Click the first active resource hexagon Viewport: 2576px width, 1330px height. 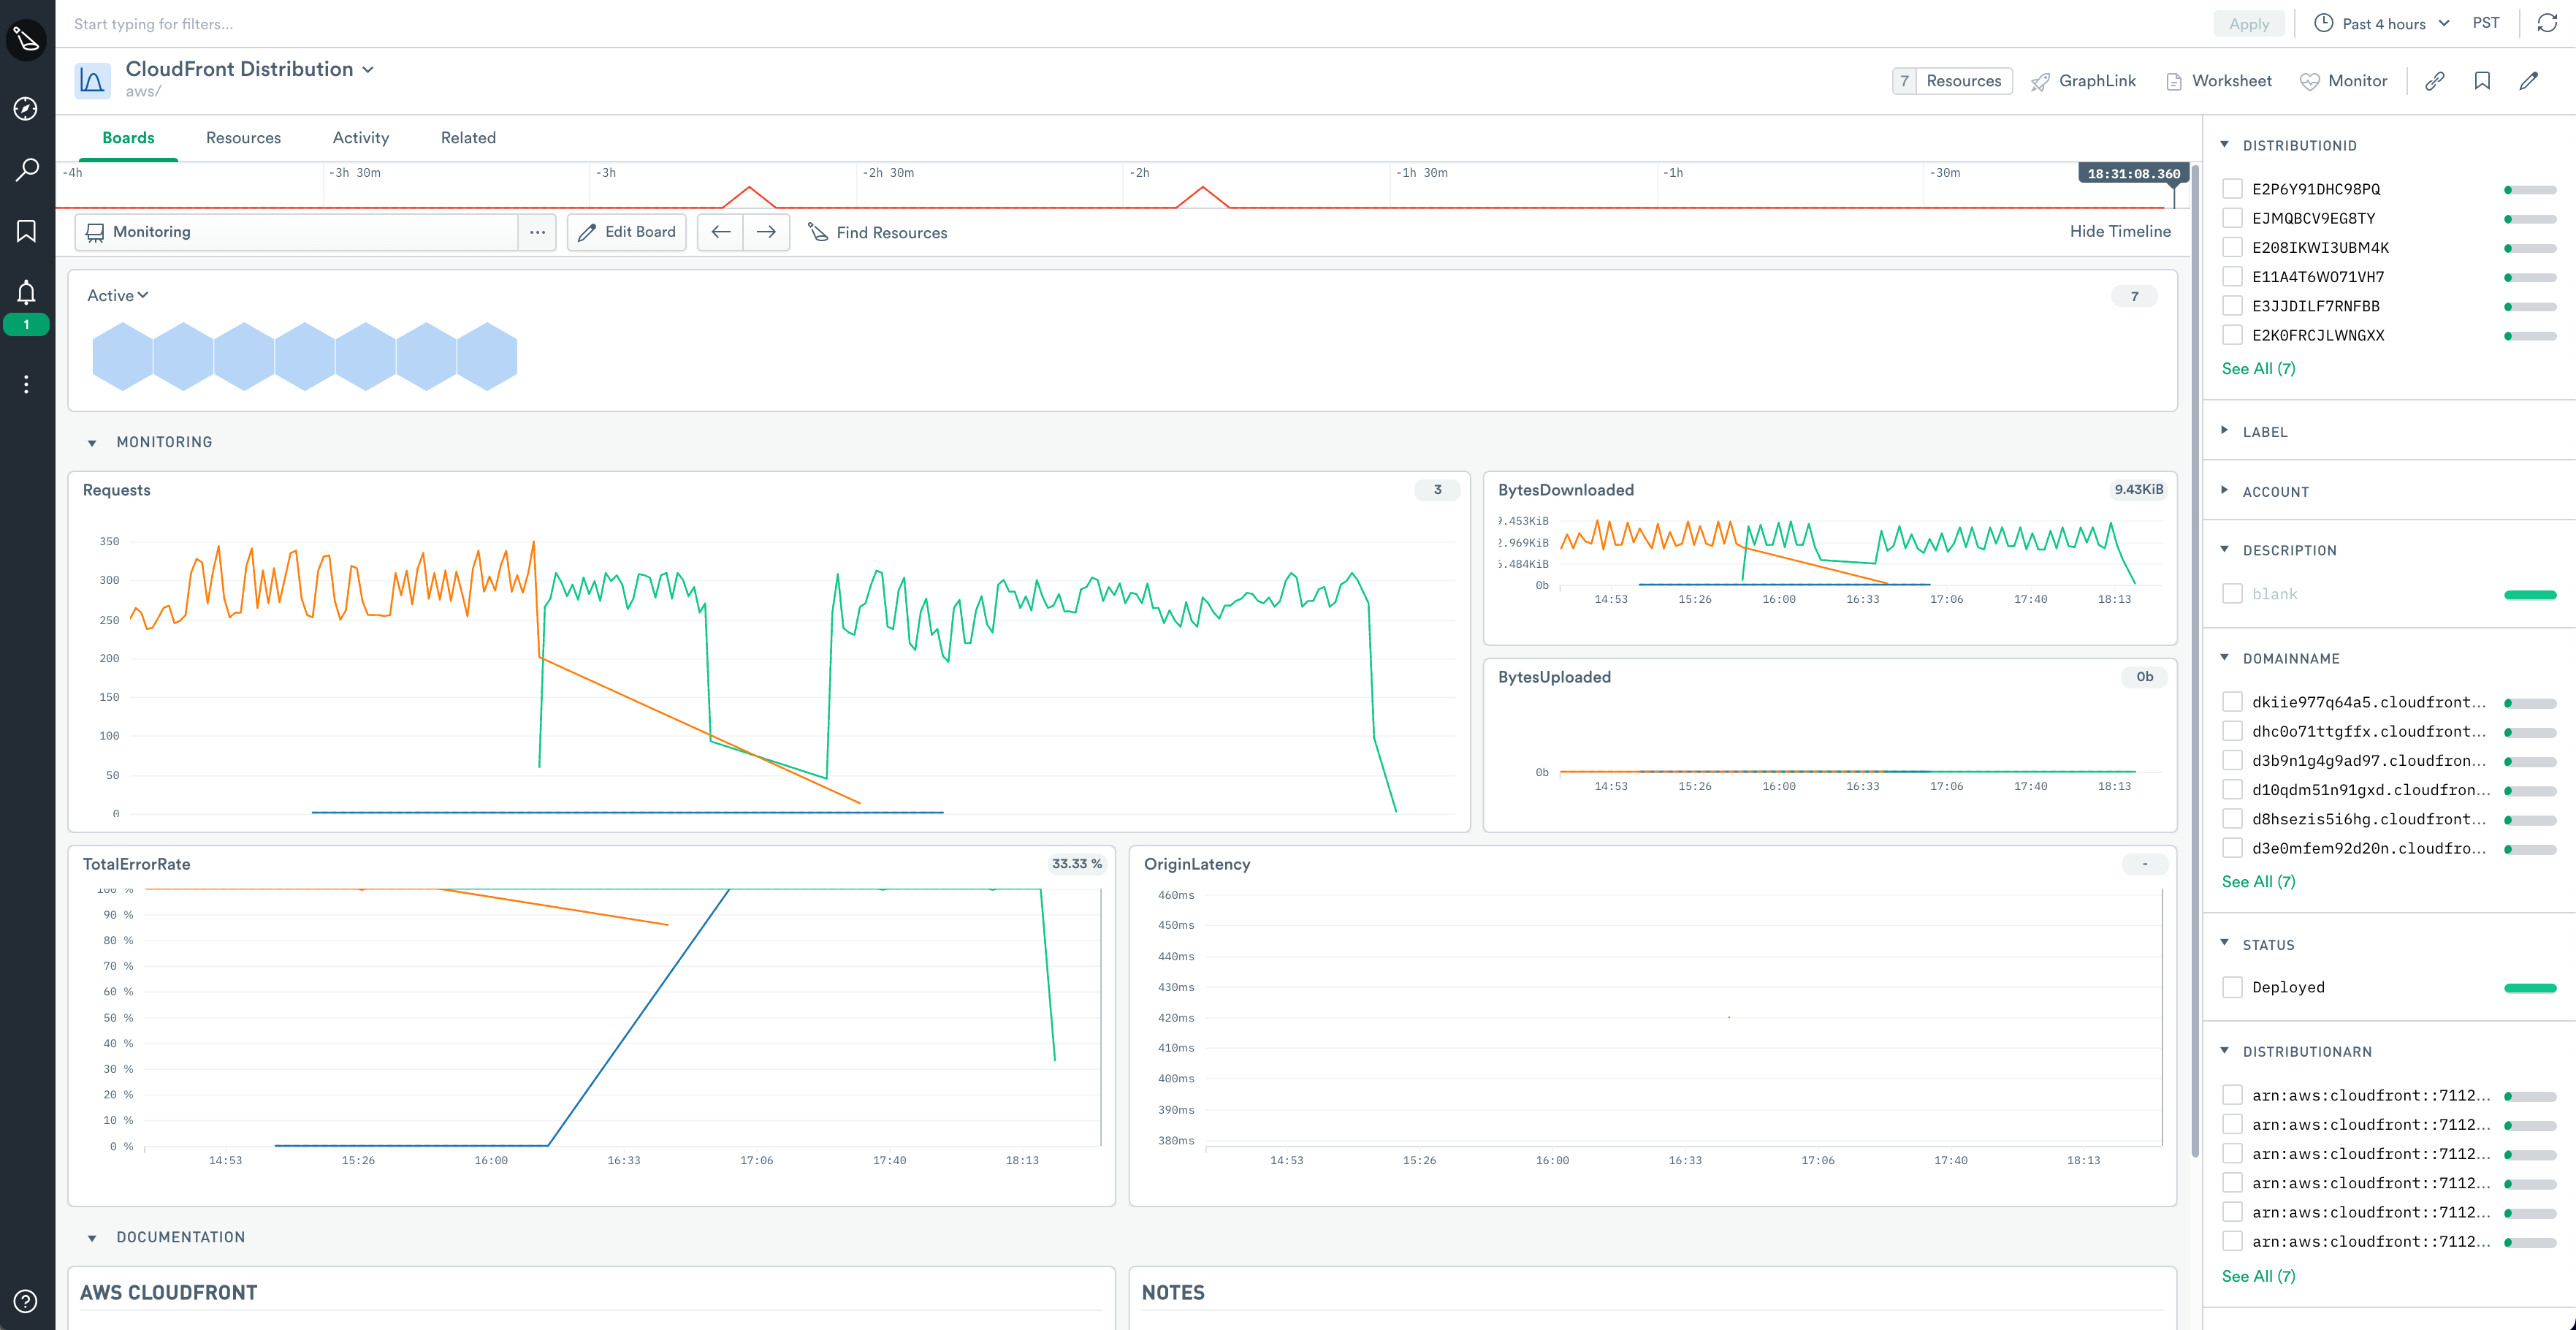coord(122,356)
